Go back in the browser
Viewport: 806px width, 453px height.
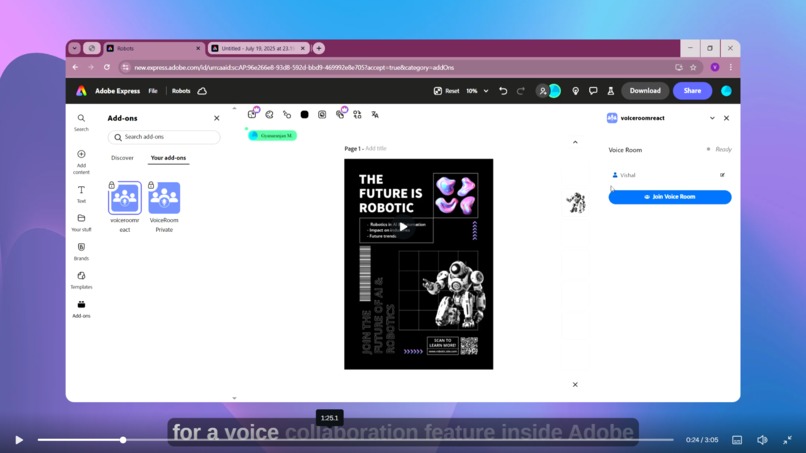click(75, 67)
